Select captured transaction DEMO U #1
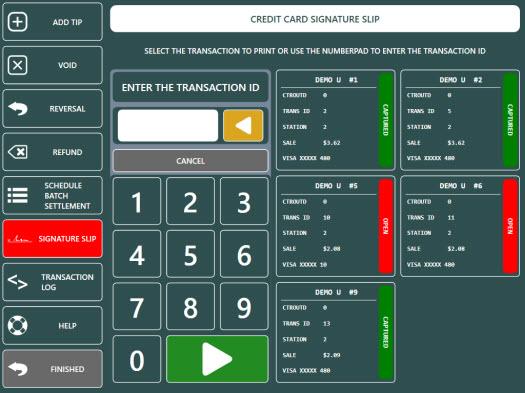Viewport: 525px width, 393px height. click(335, 120)
